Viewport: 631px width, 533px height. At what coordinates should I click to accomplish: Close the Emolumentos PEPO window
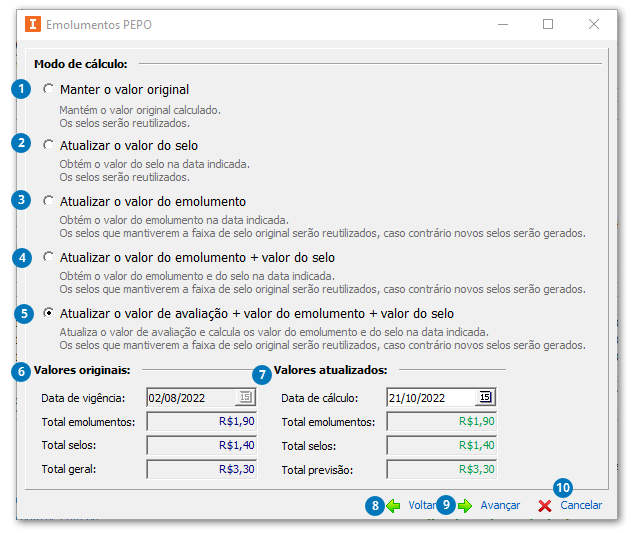[594, 25]
